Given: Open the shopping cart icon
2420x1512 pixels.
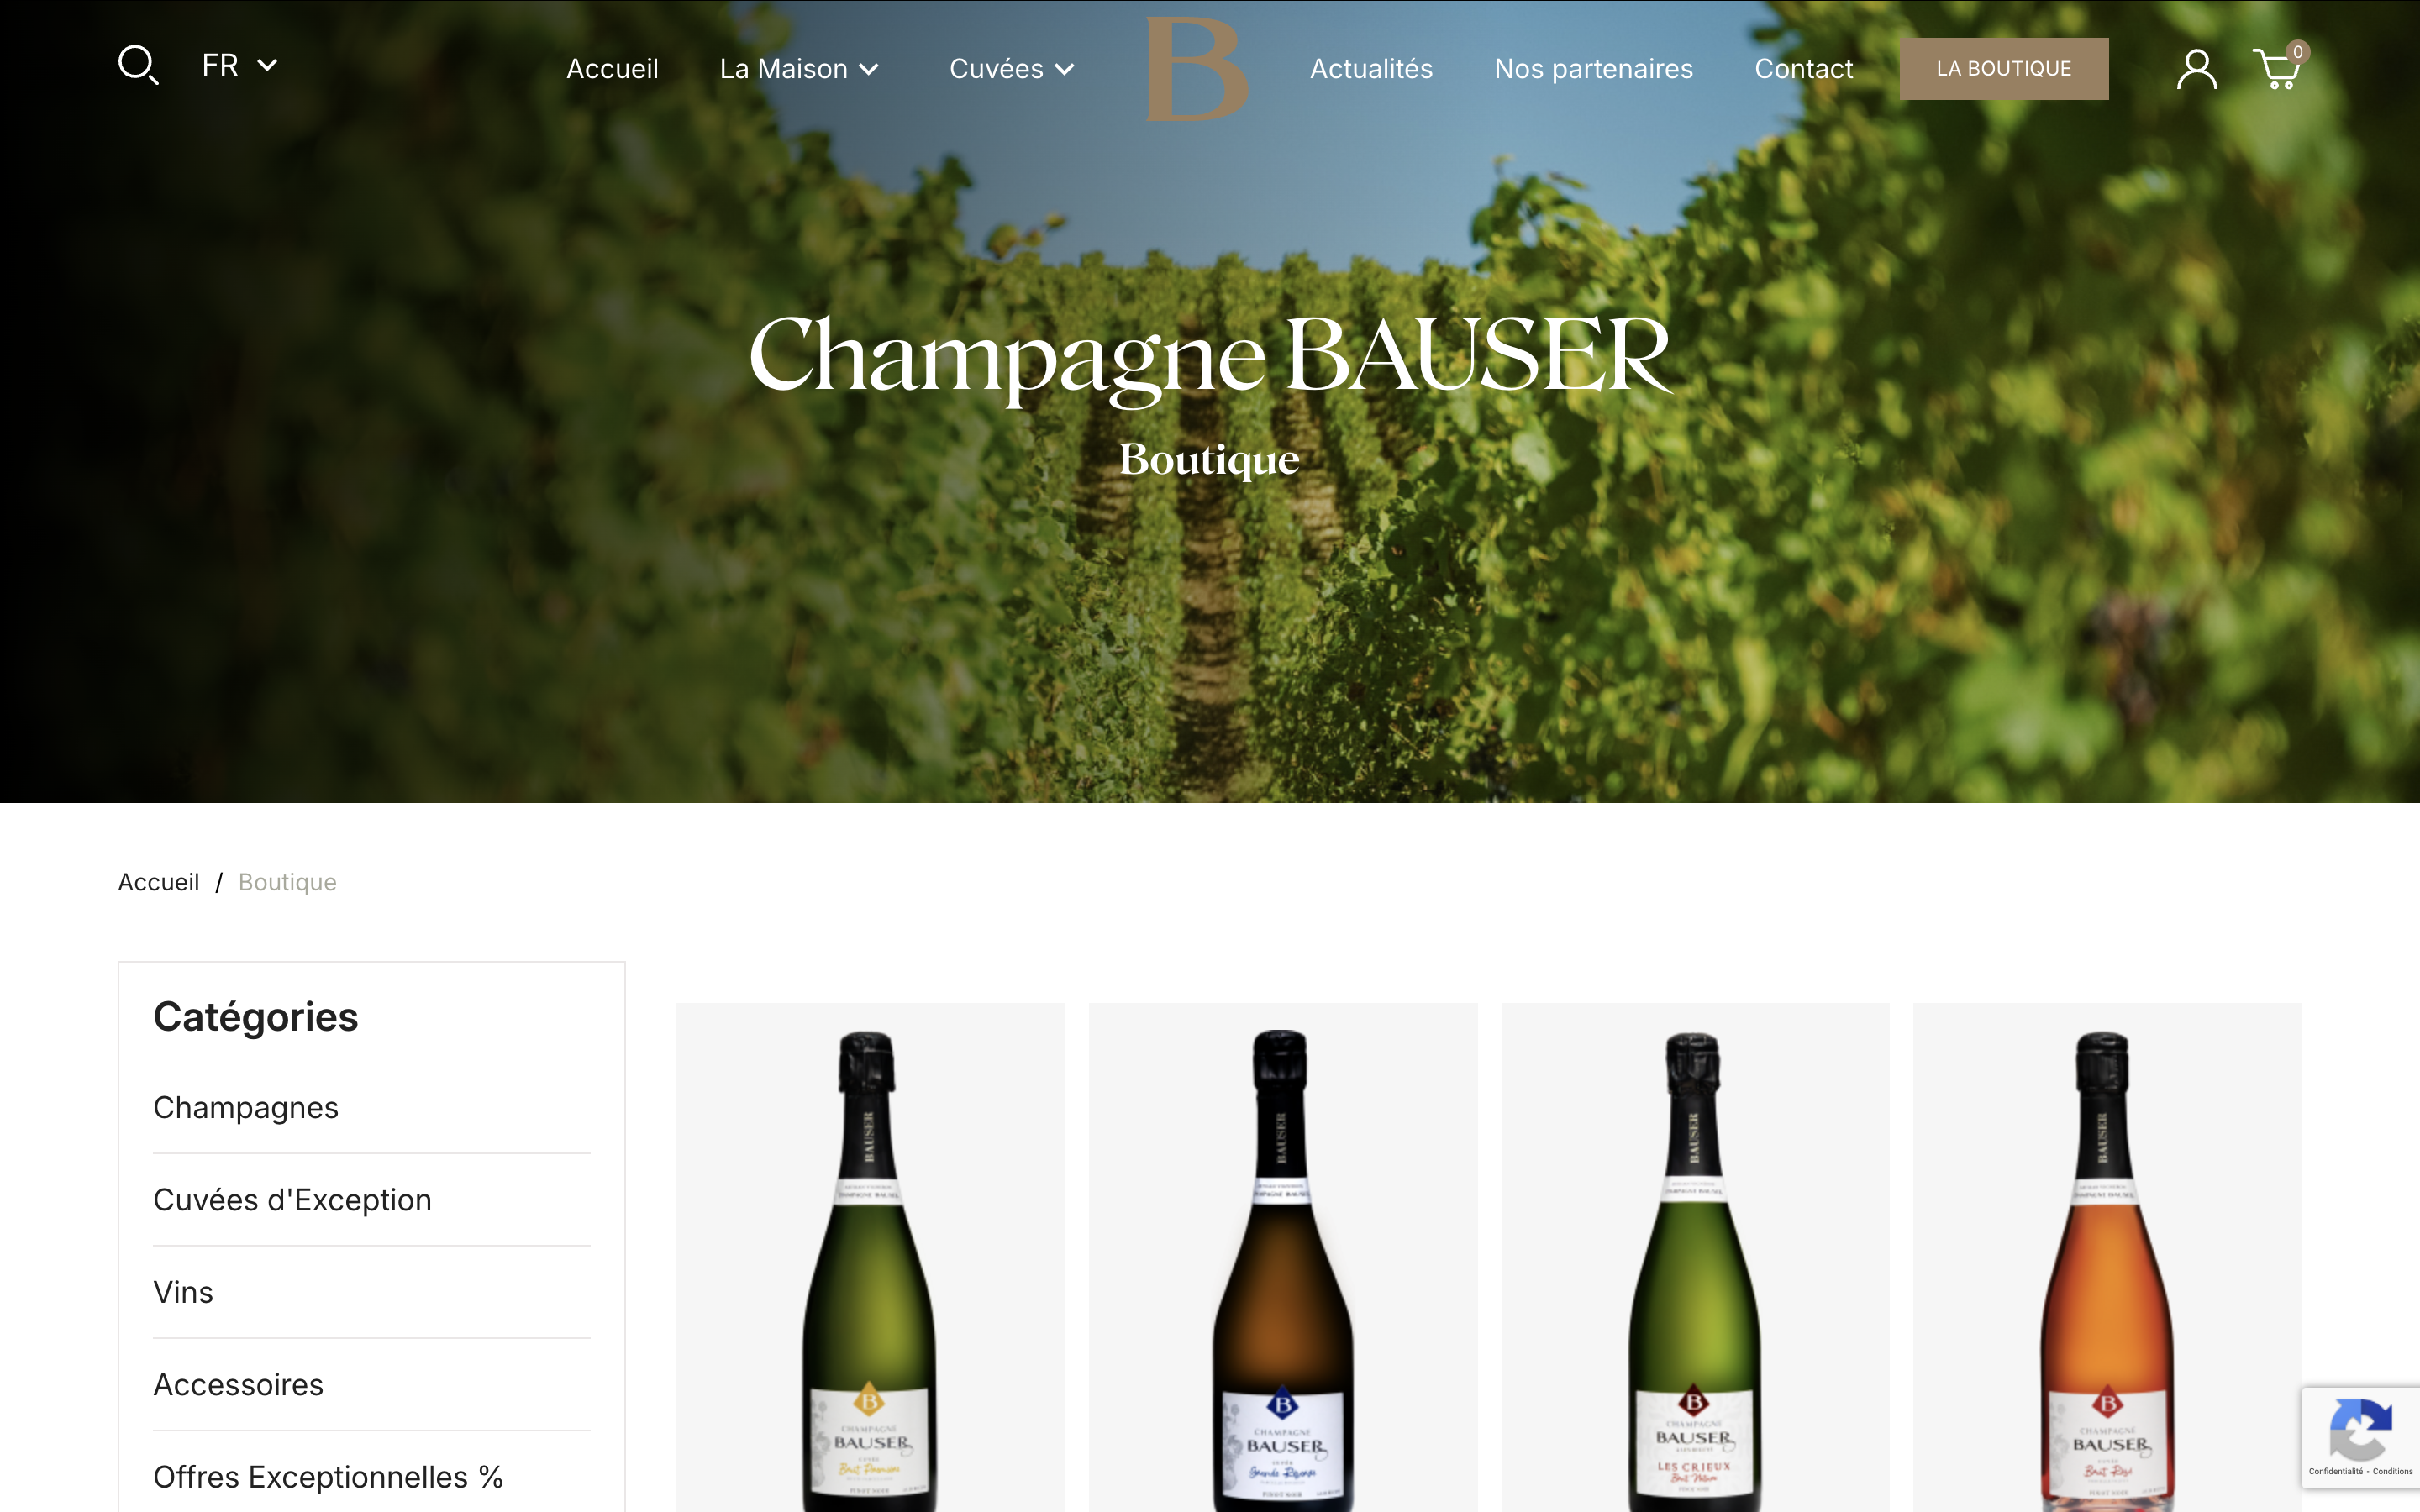Looking at the screenshot, I should pos(2279,67).
